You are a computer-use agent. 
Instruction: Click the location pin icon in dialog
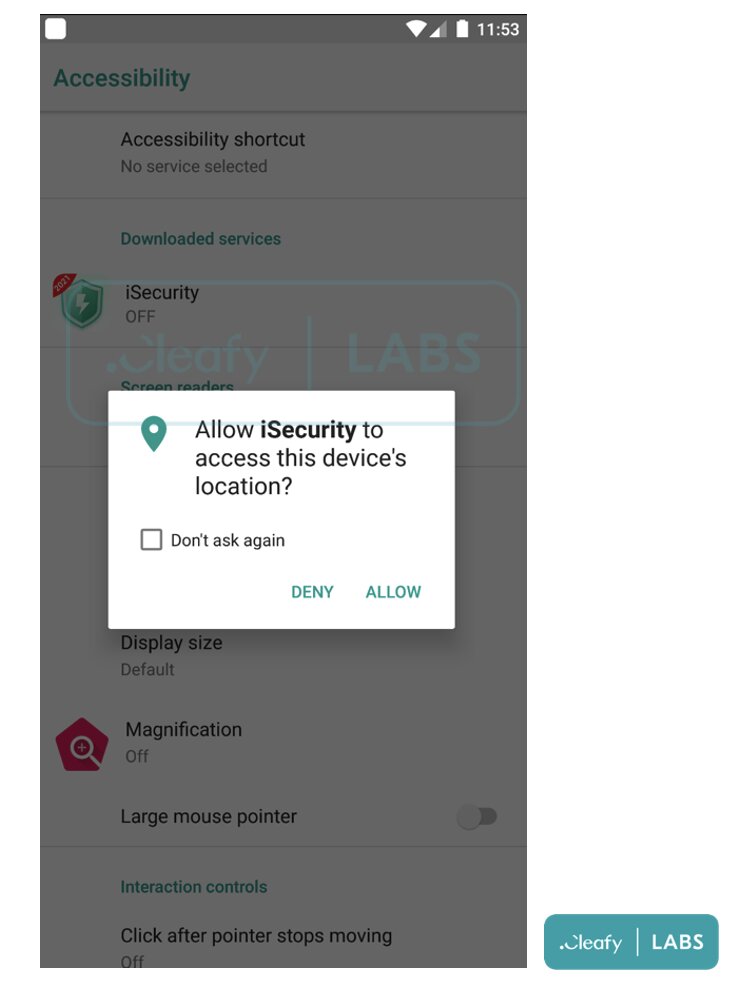[154, 434]
